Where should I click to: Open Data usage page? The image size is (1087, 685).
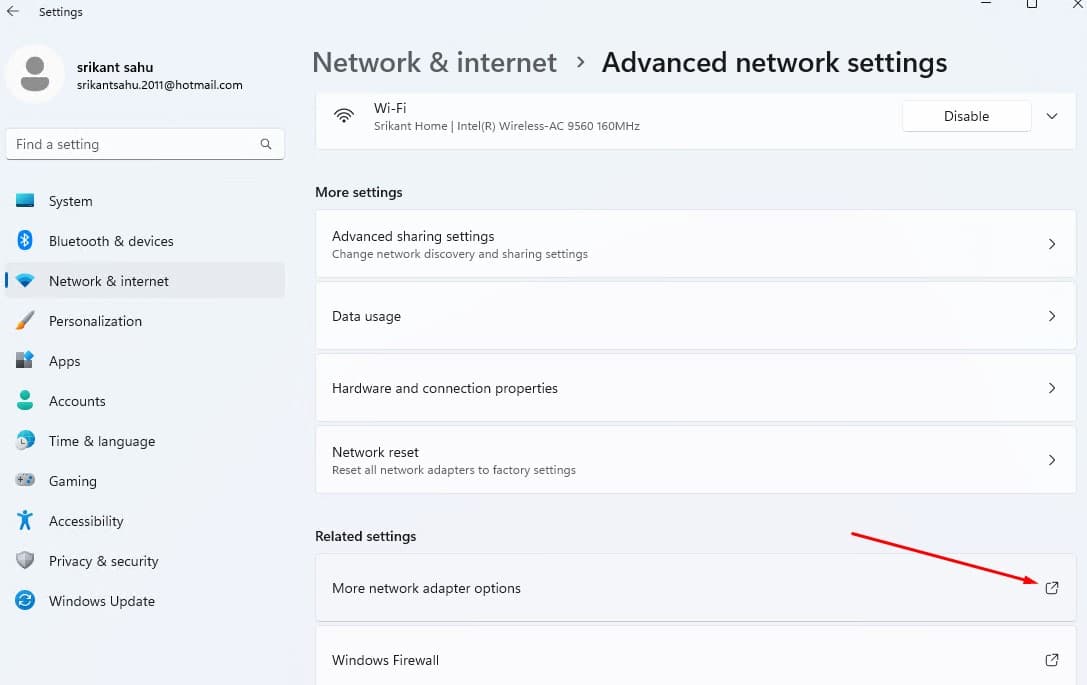pos(695,316)
